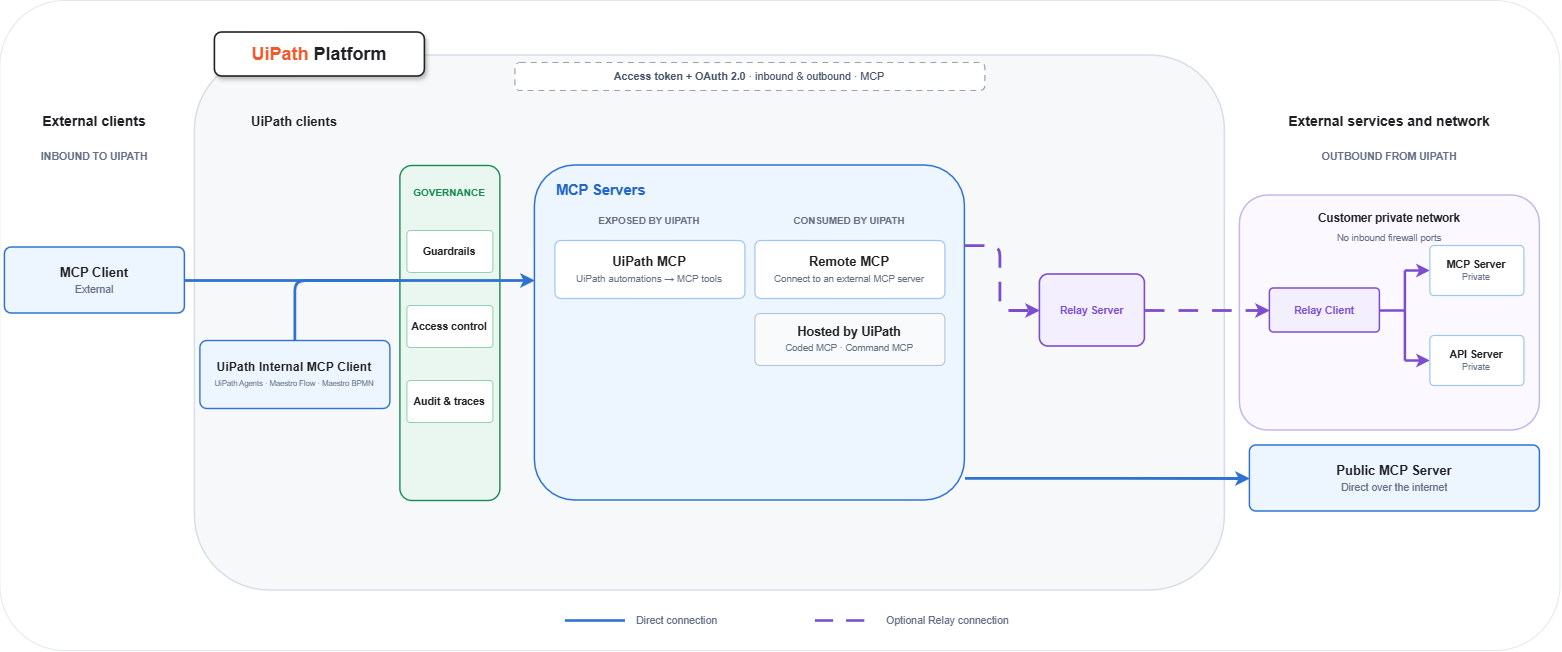Image resolution: width=1562 pixels, height=652 pixels.
Task: Click the Coded MCP · Command MCP text
Action: click(x=849, y=347)
